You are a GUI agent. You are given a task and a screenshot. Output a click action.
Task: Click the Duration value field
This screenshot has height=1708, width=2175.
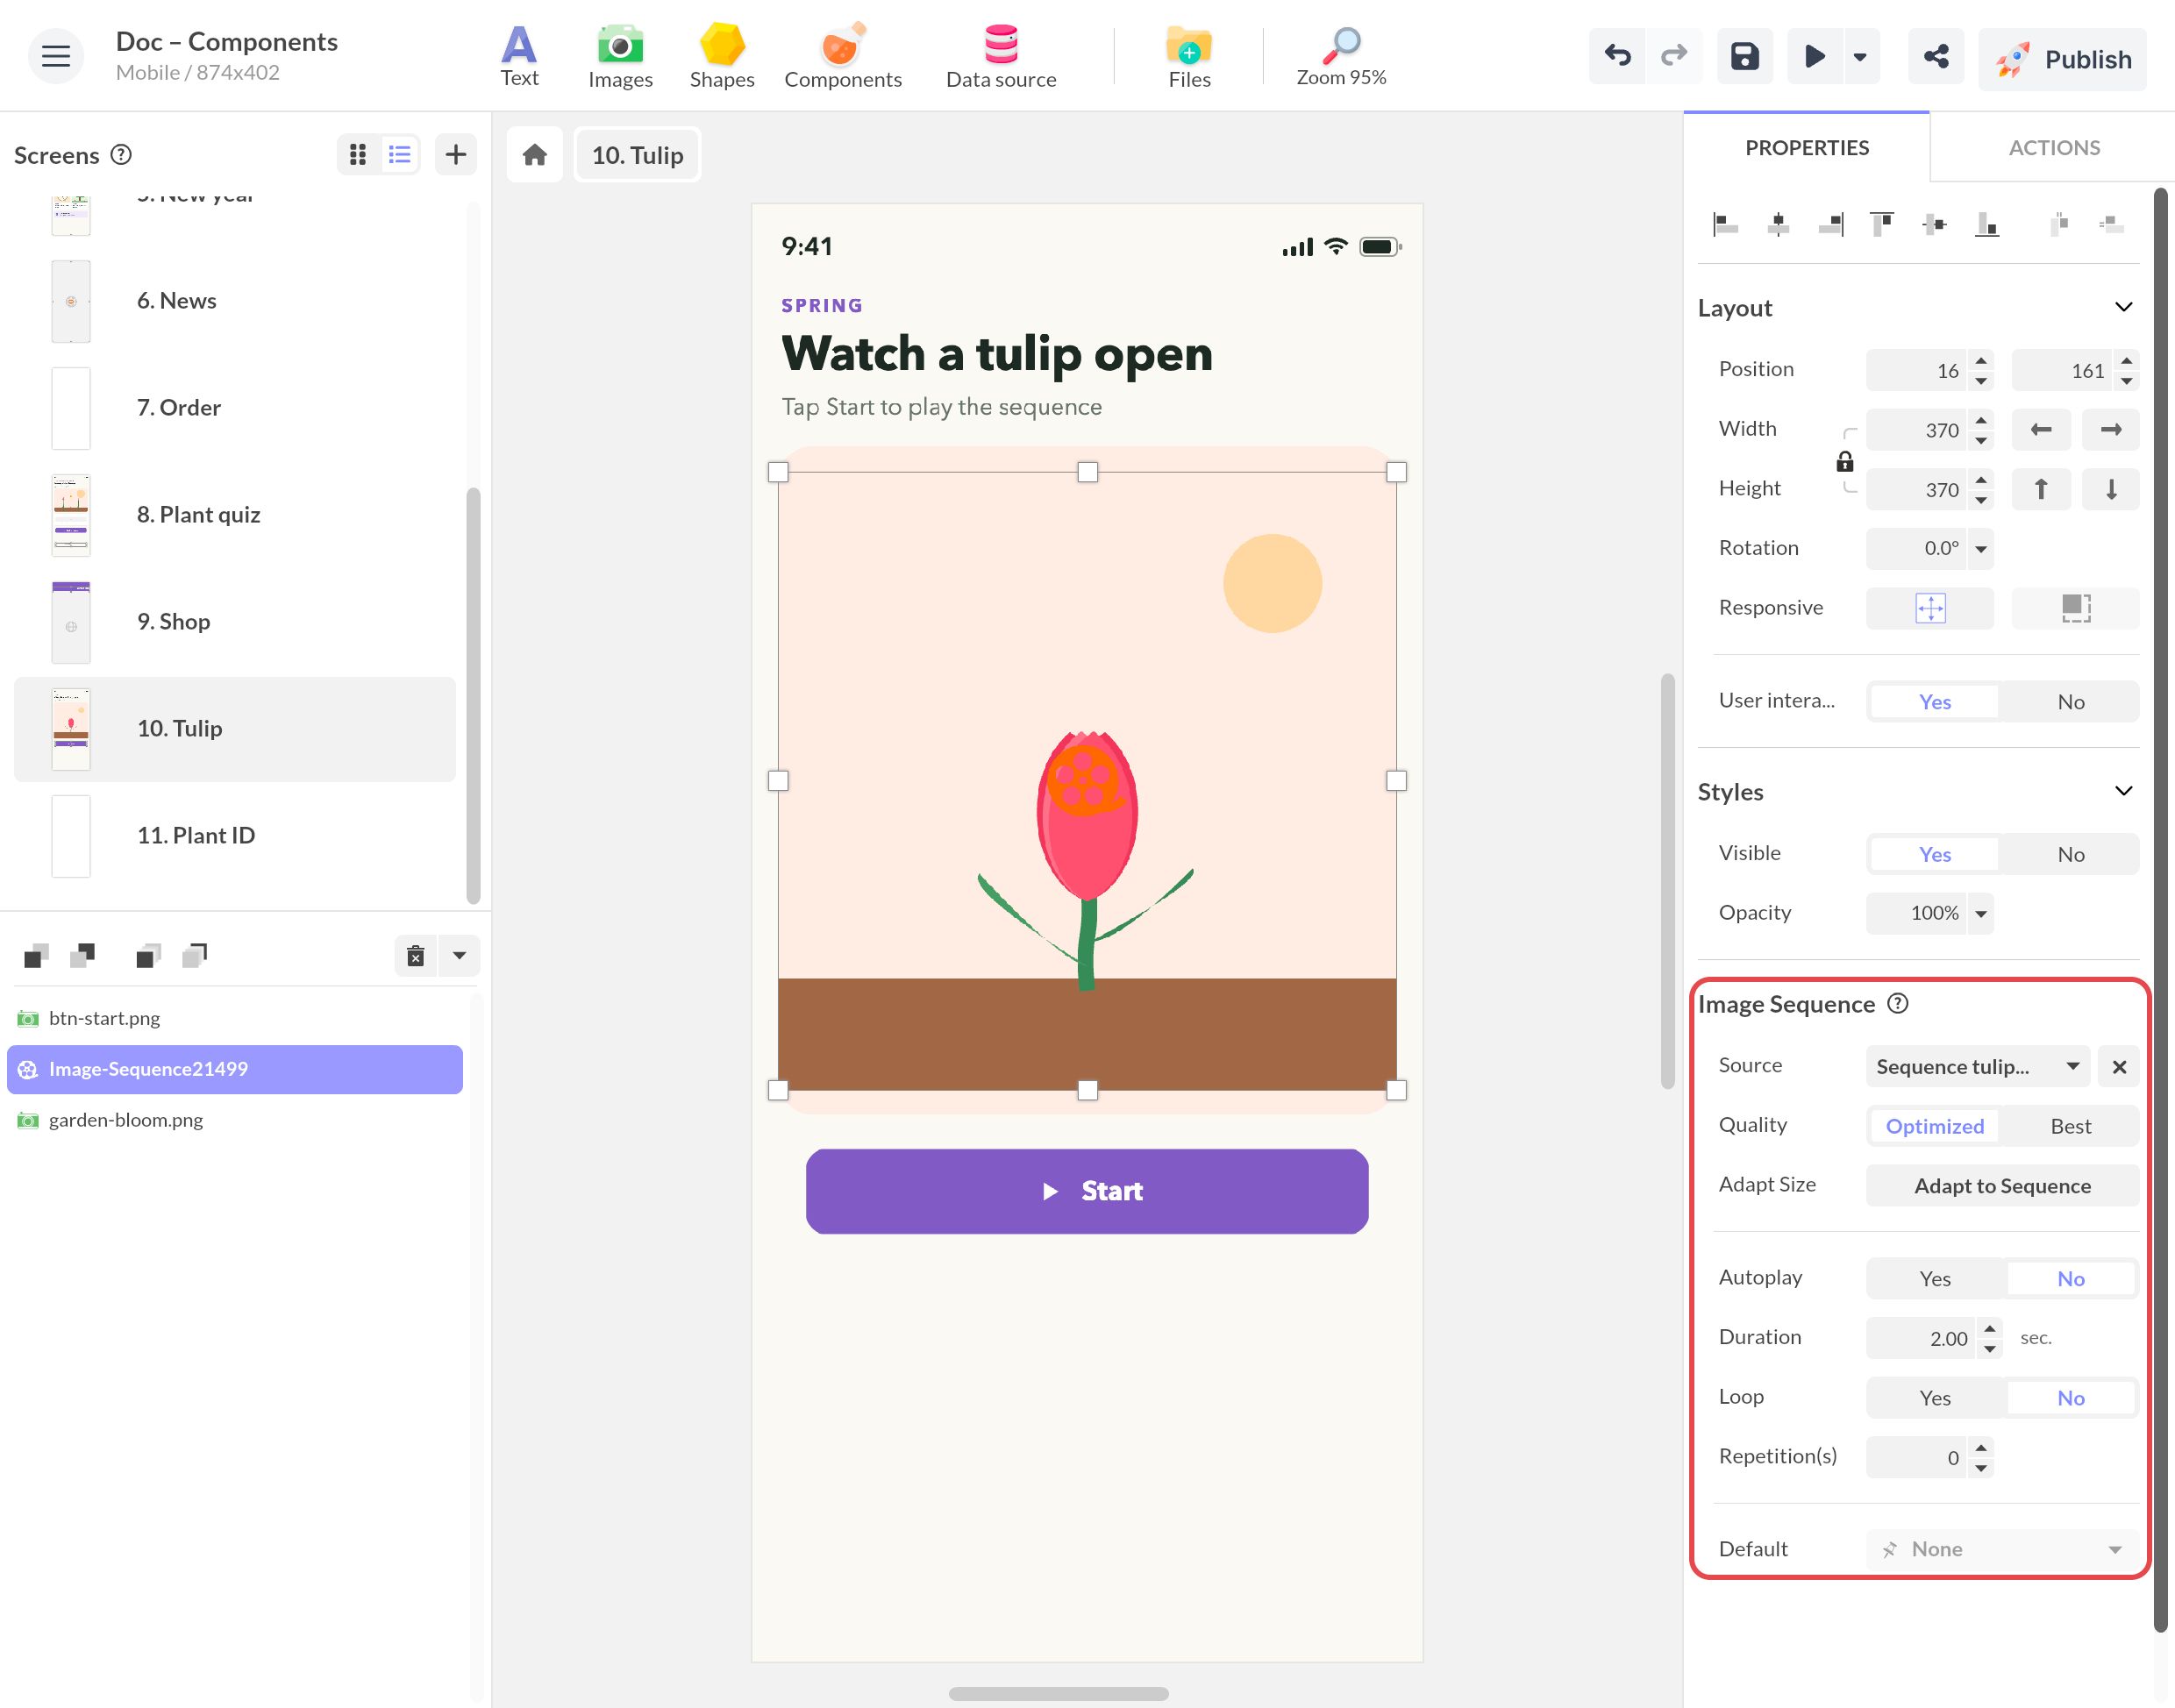pyautogui.click(x=1920, y=1338)
